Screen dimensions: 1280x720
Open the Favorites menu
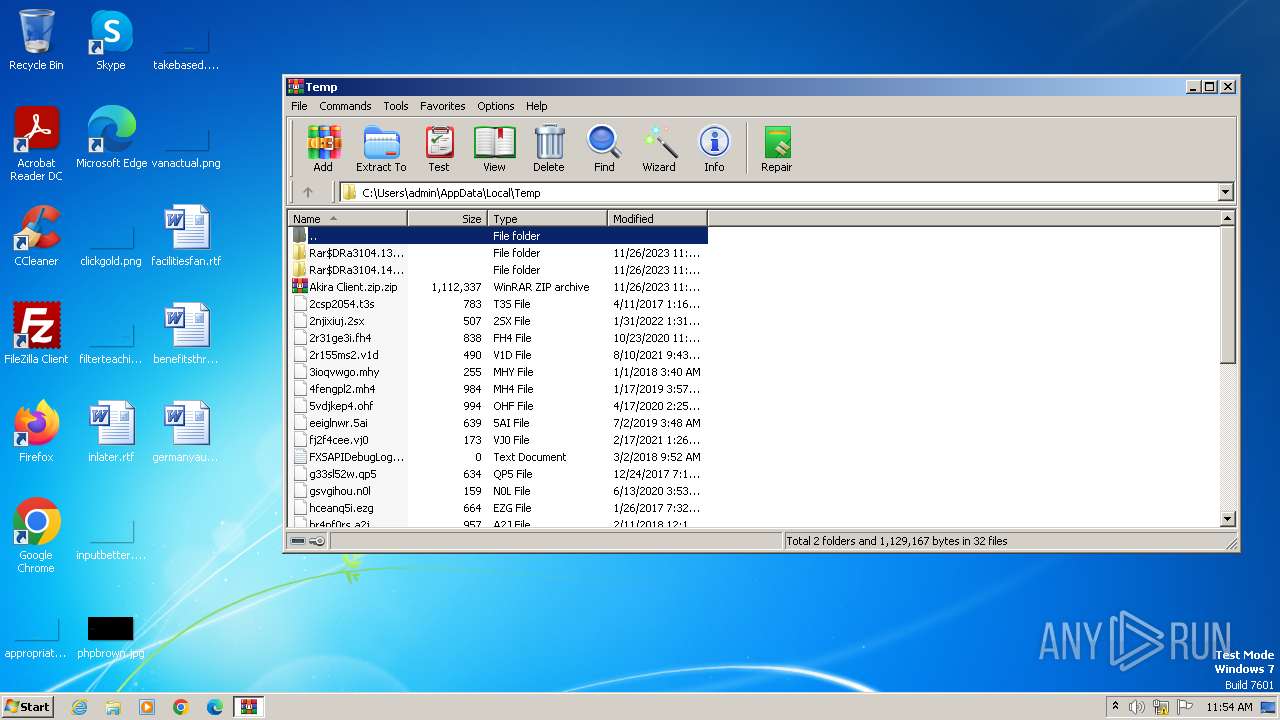click(442, 106)
